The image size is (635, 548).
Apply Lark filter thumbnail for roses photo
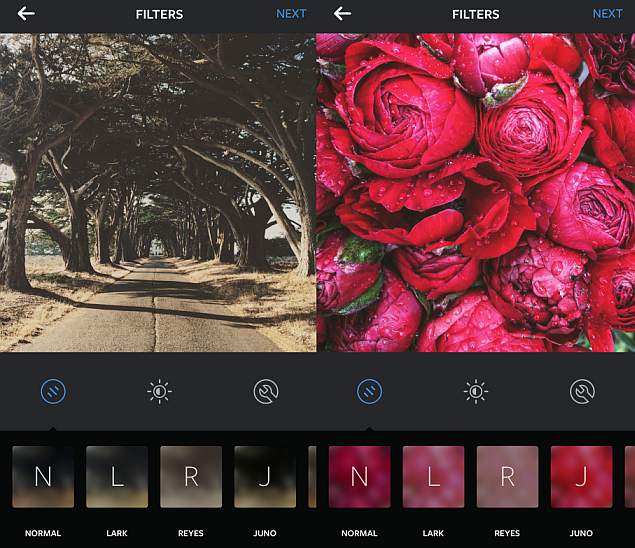433,477
